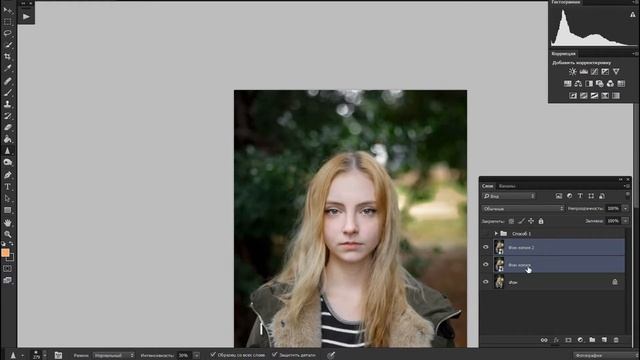The height and width of the screenshot is (360, 640).
Task: Open the sharpen mode dropdown
Action: click(x=113, y=356)
